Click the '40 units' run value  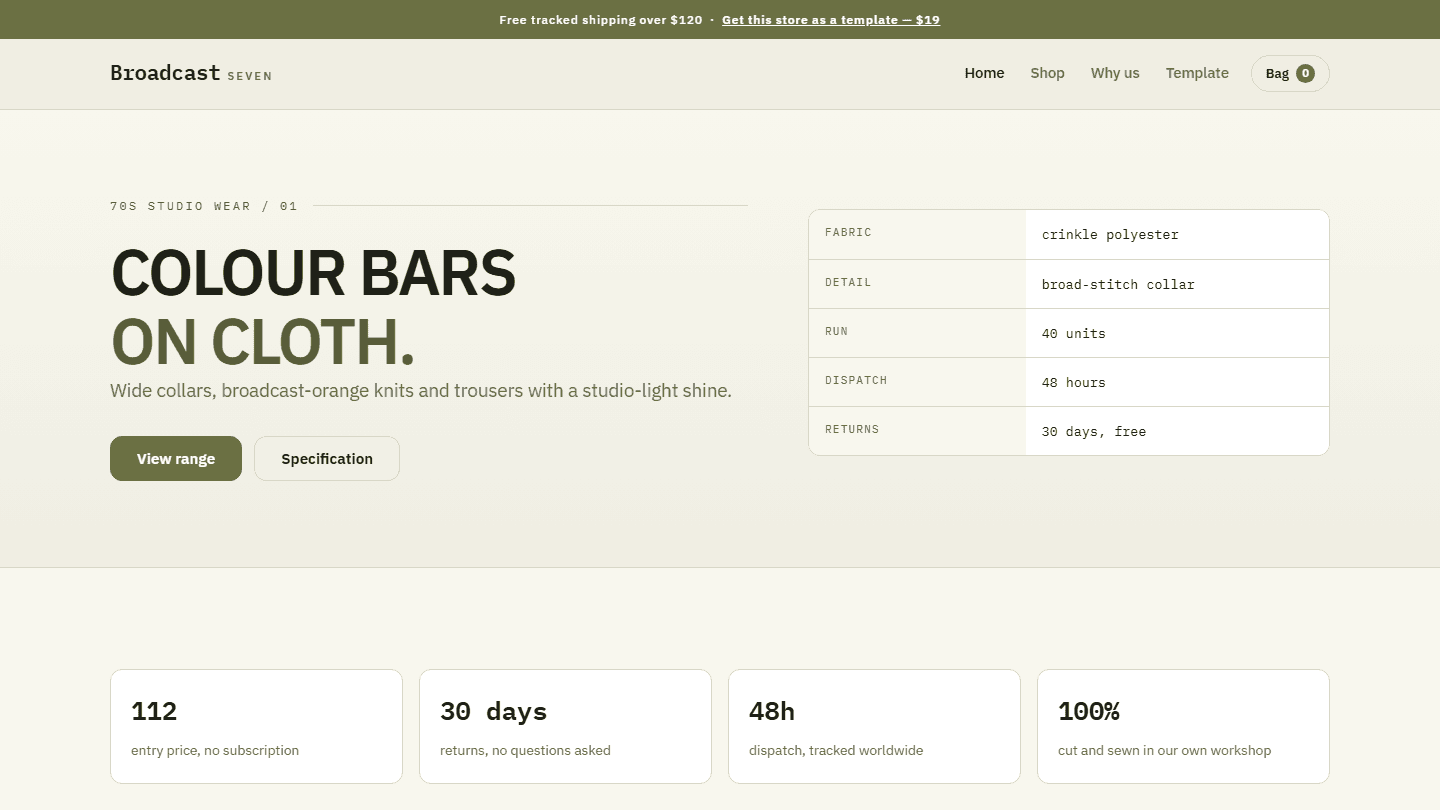1074,333
